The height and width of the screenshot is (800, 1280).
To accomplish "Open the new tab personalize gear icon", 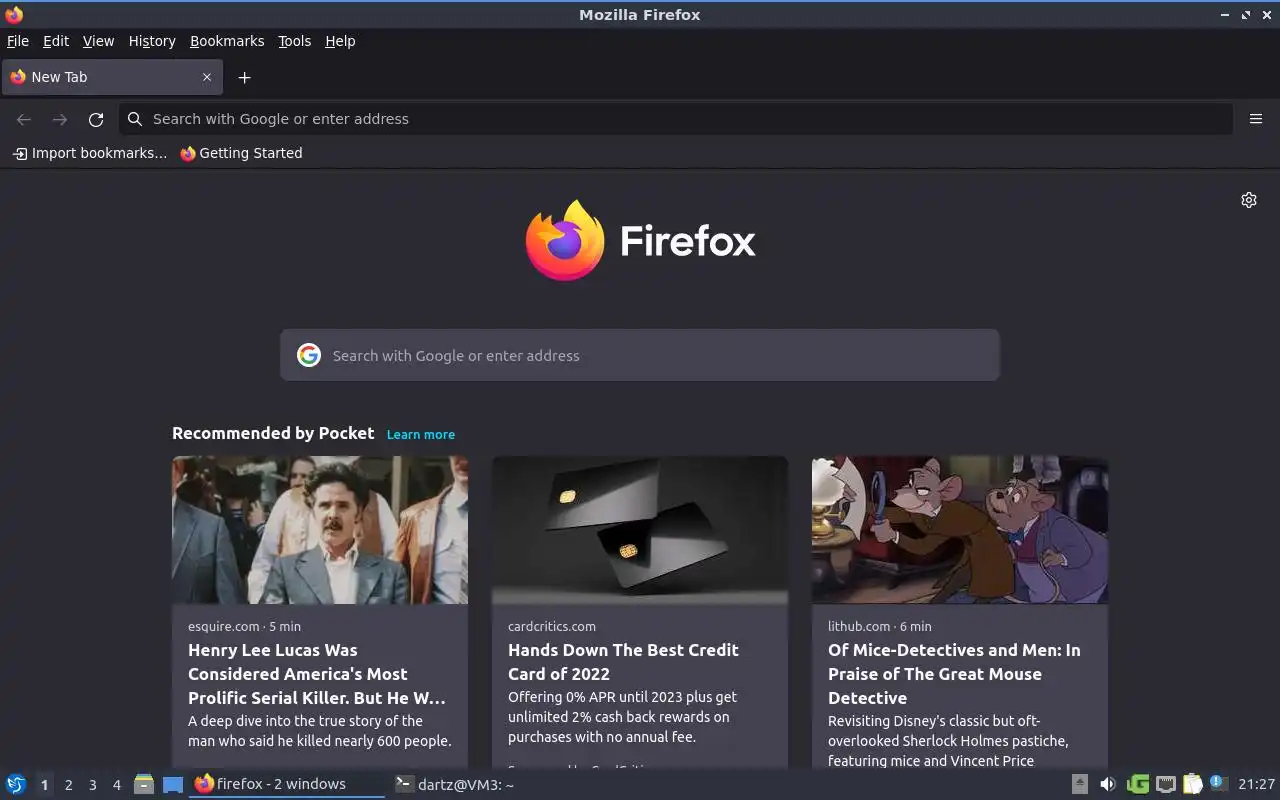I will coord(1249,200).
